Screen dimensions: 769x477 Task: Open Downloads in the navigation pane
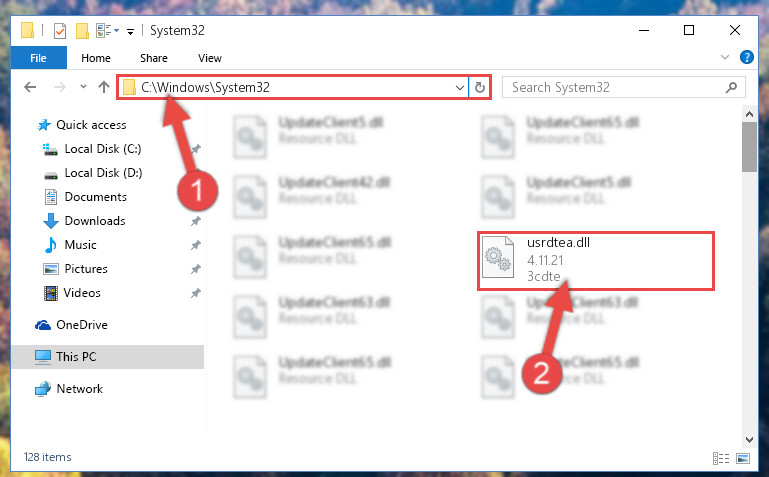[x=95, y=221]
